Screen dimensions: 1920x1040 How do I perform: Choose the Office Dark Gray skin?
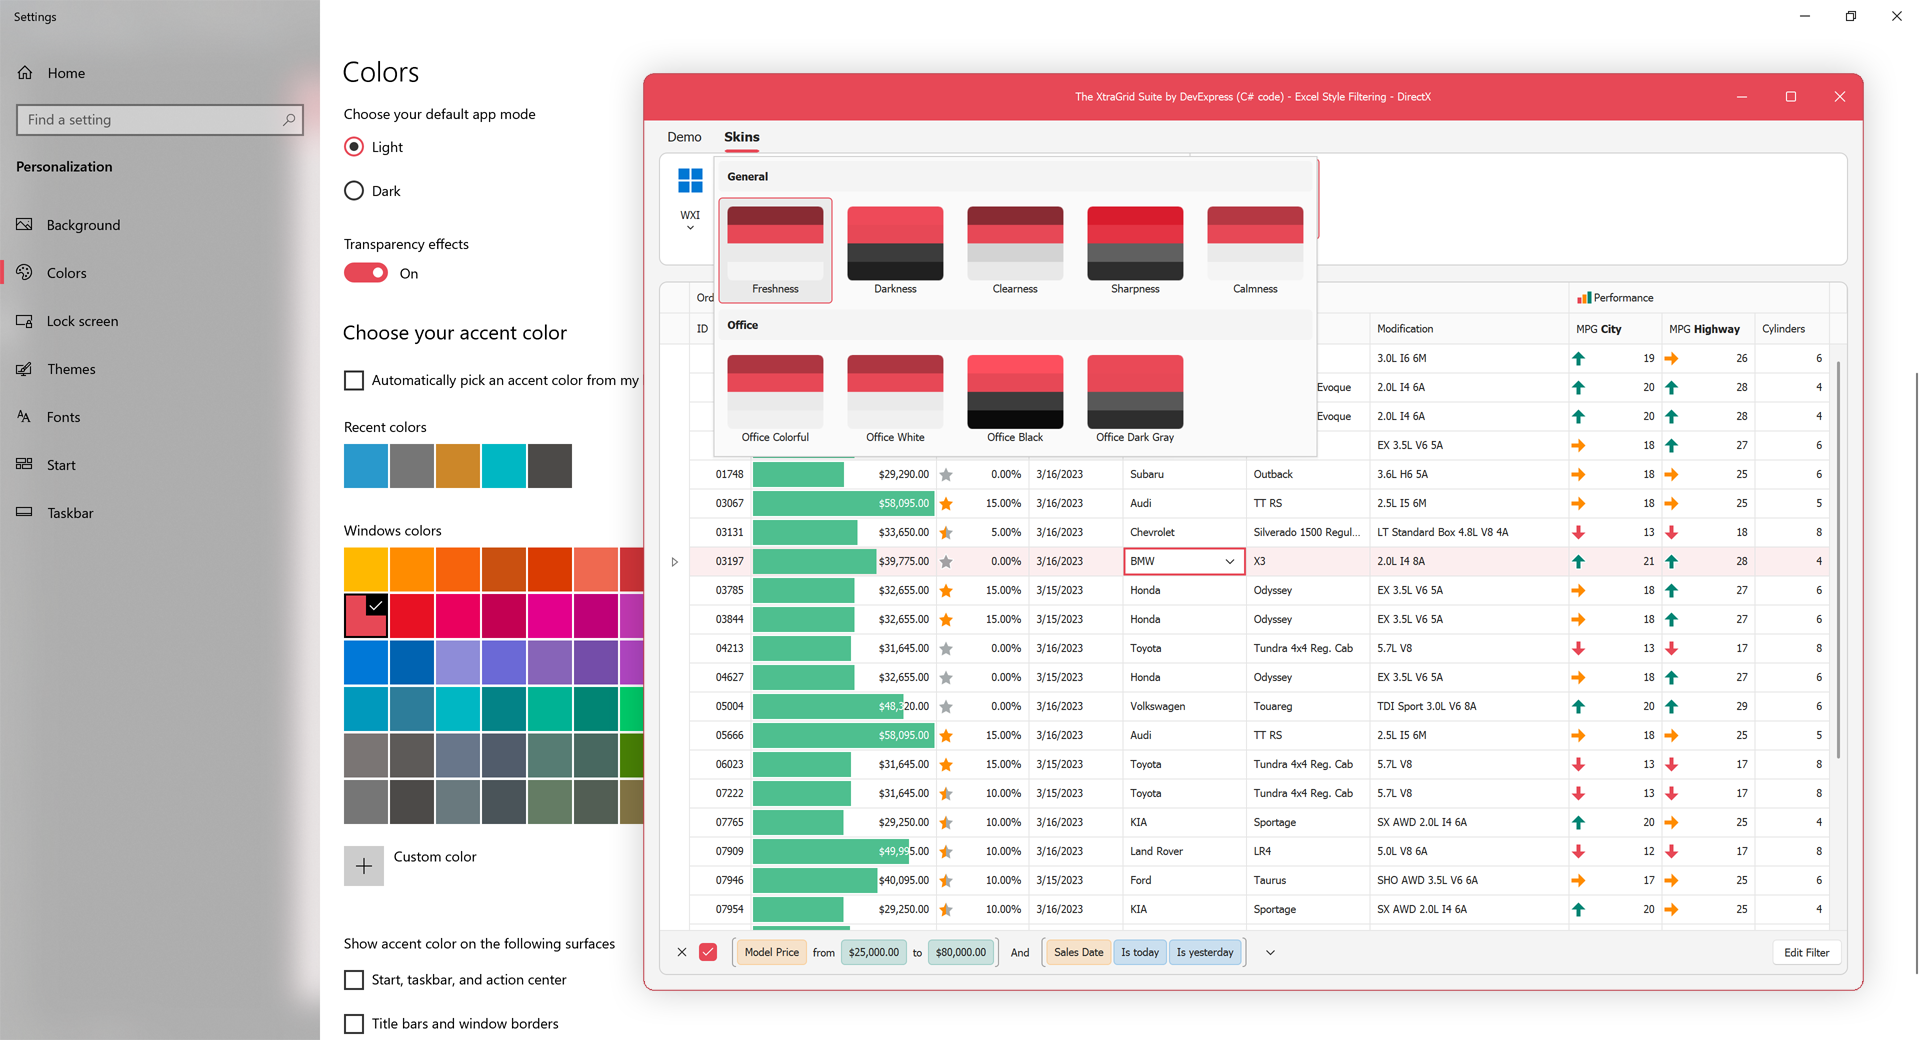[x=1135, y=399]
